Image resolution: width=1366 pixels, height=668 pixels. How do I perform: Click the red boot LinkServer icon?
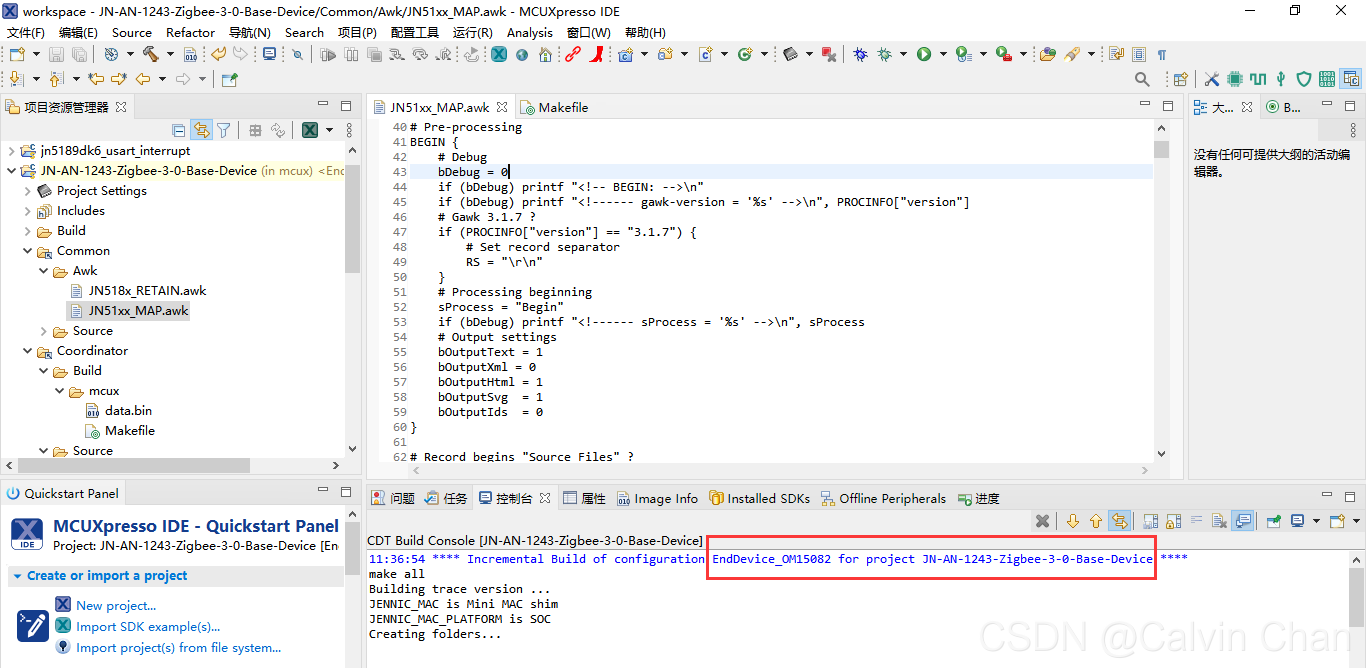[596, 54]
